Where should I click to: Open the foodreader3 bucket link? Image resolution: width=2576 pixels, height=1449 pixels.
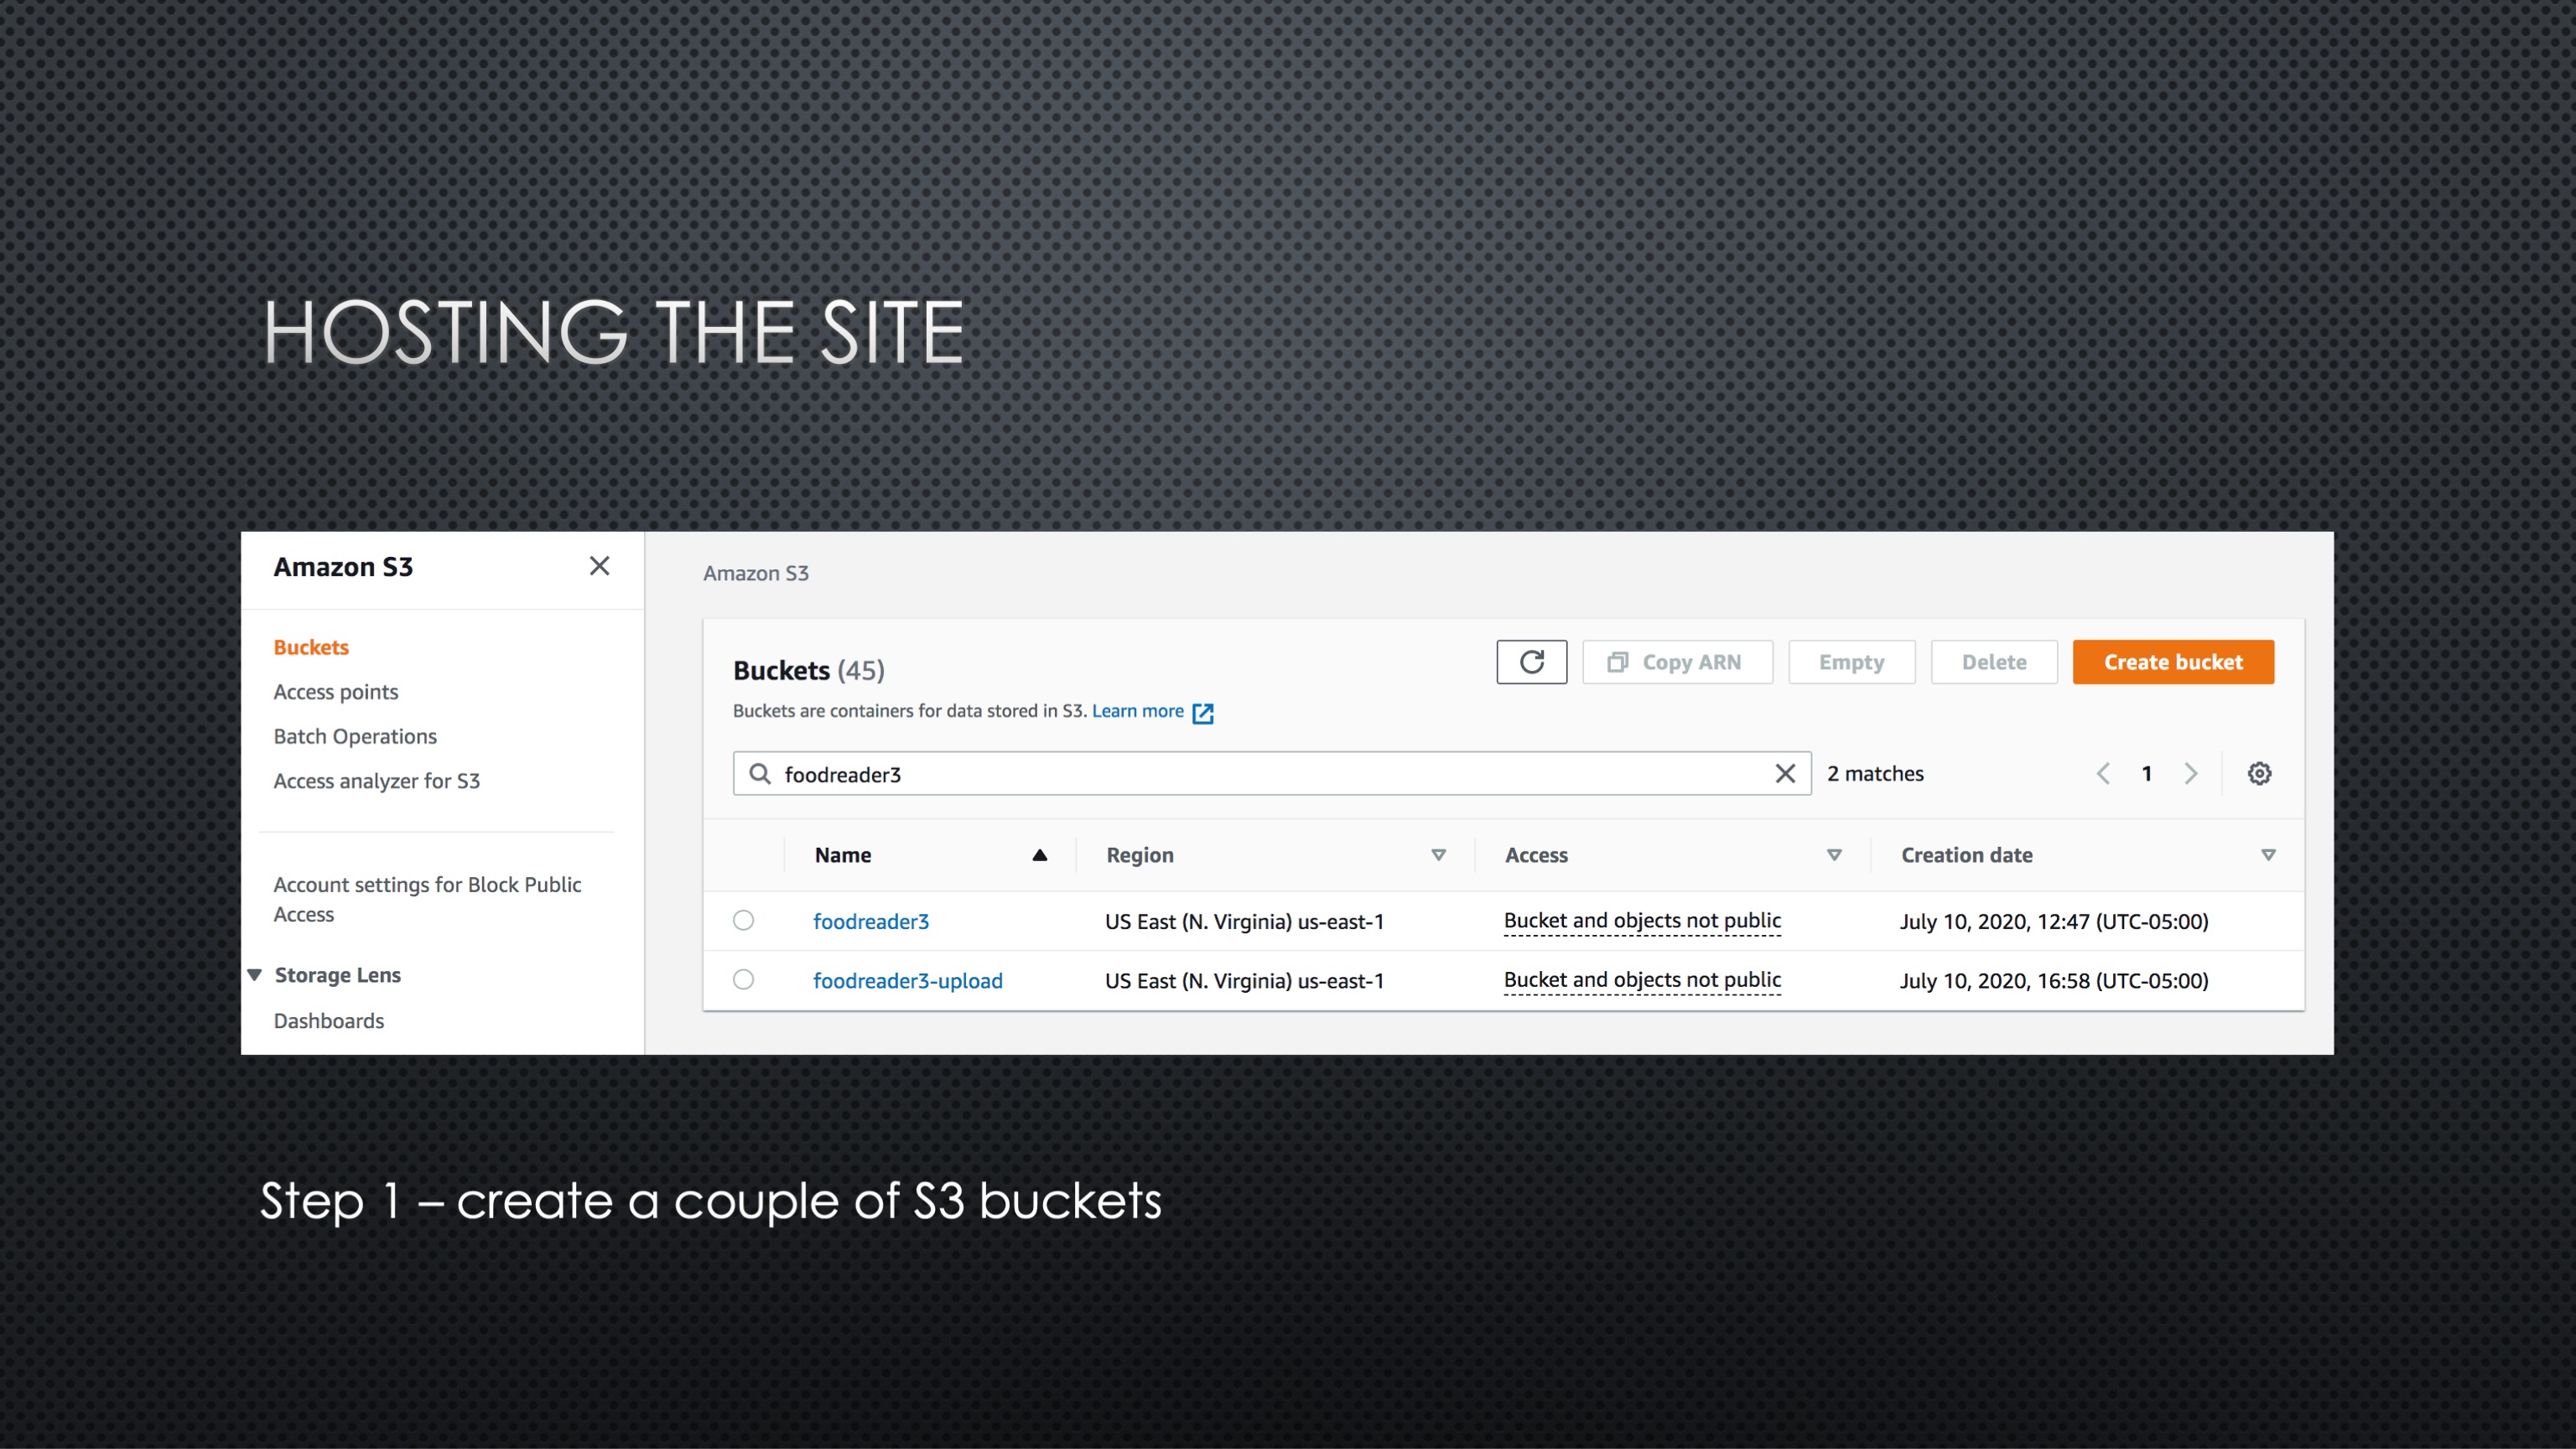click(x=871, y=921)
